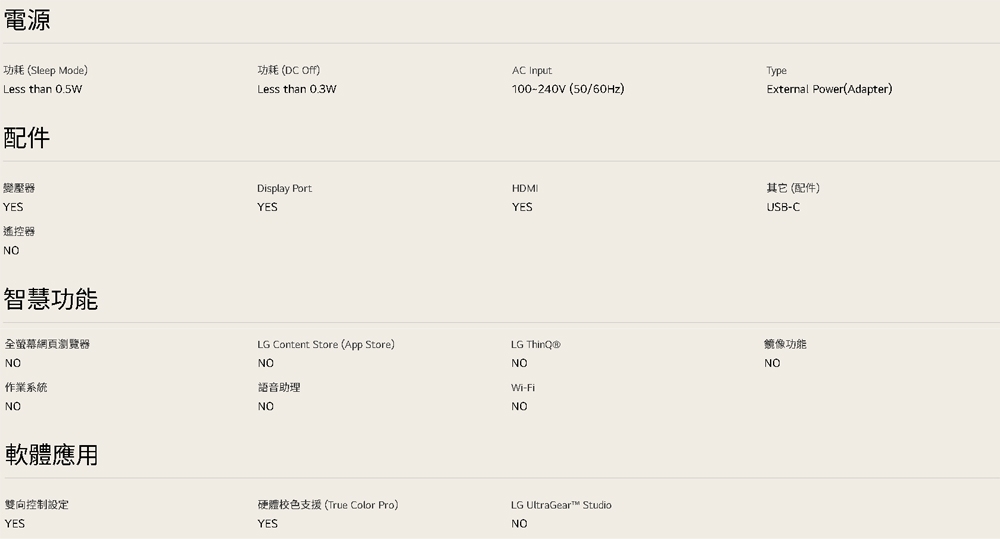Select the AC Input label
Viewport: 1000px width, 539px height.
pos(532,71)
